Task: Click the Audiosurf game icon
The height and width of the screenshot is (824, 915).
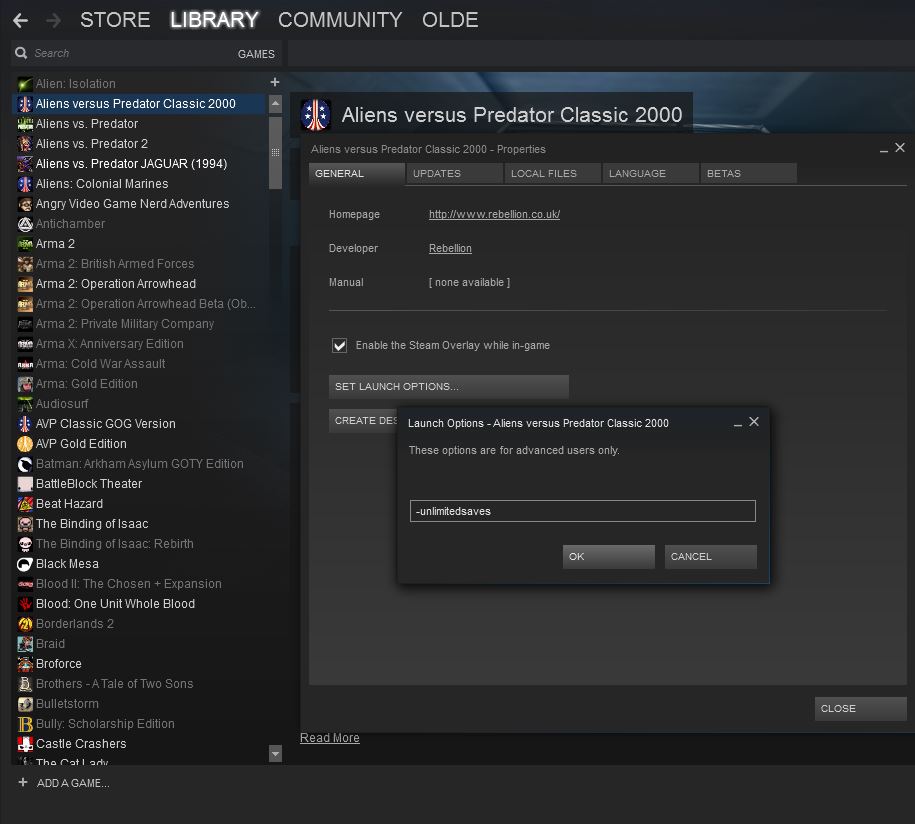Action: (x=26, y=404)
